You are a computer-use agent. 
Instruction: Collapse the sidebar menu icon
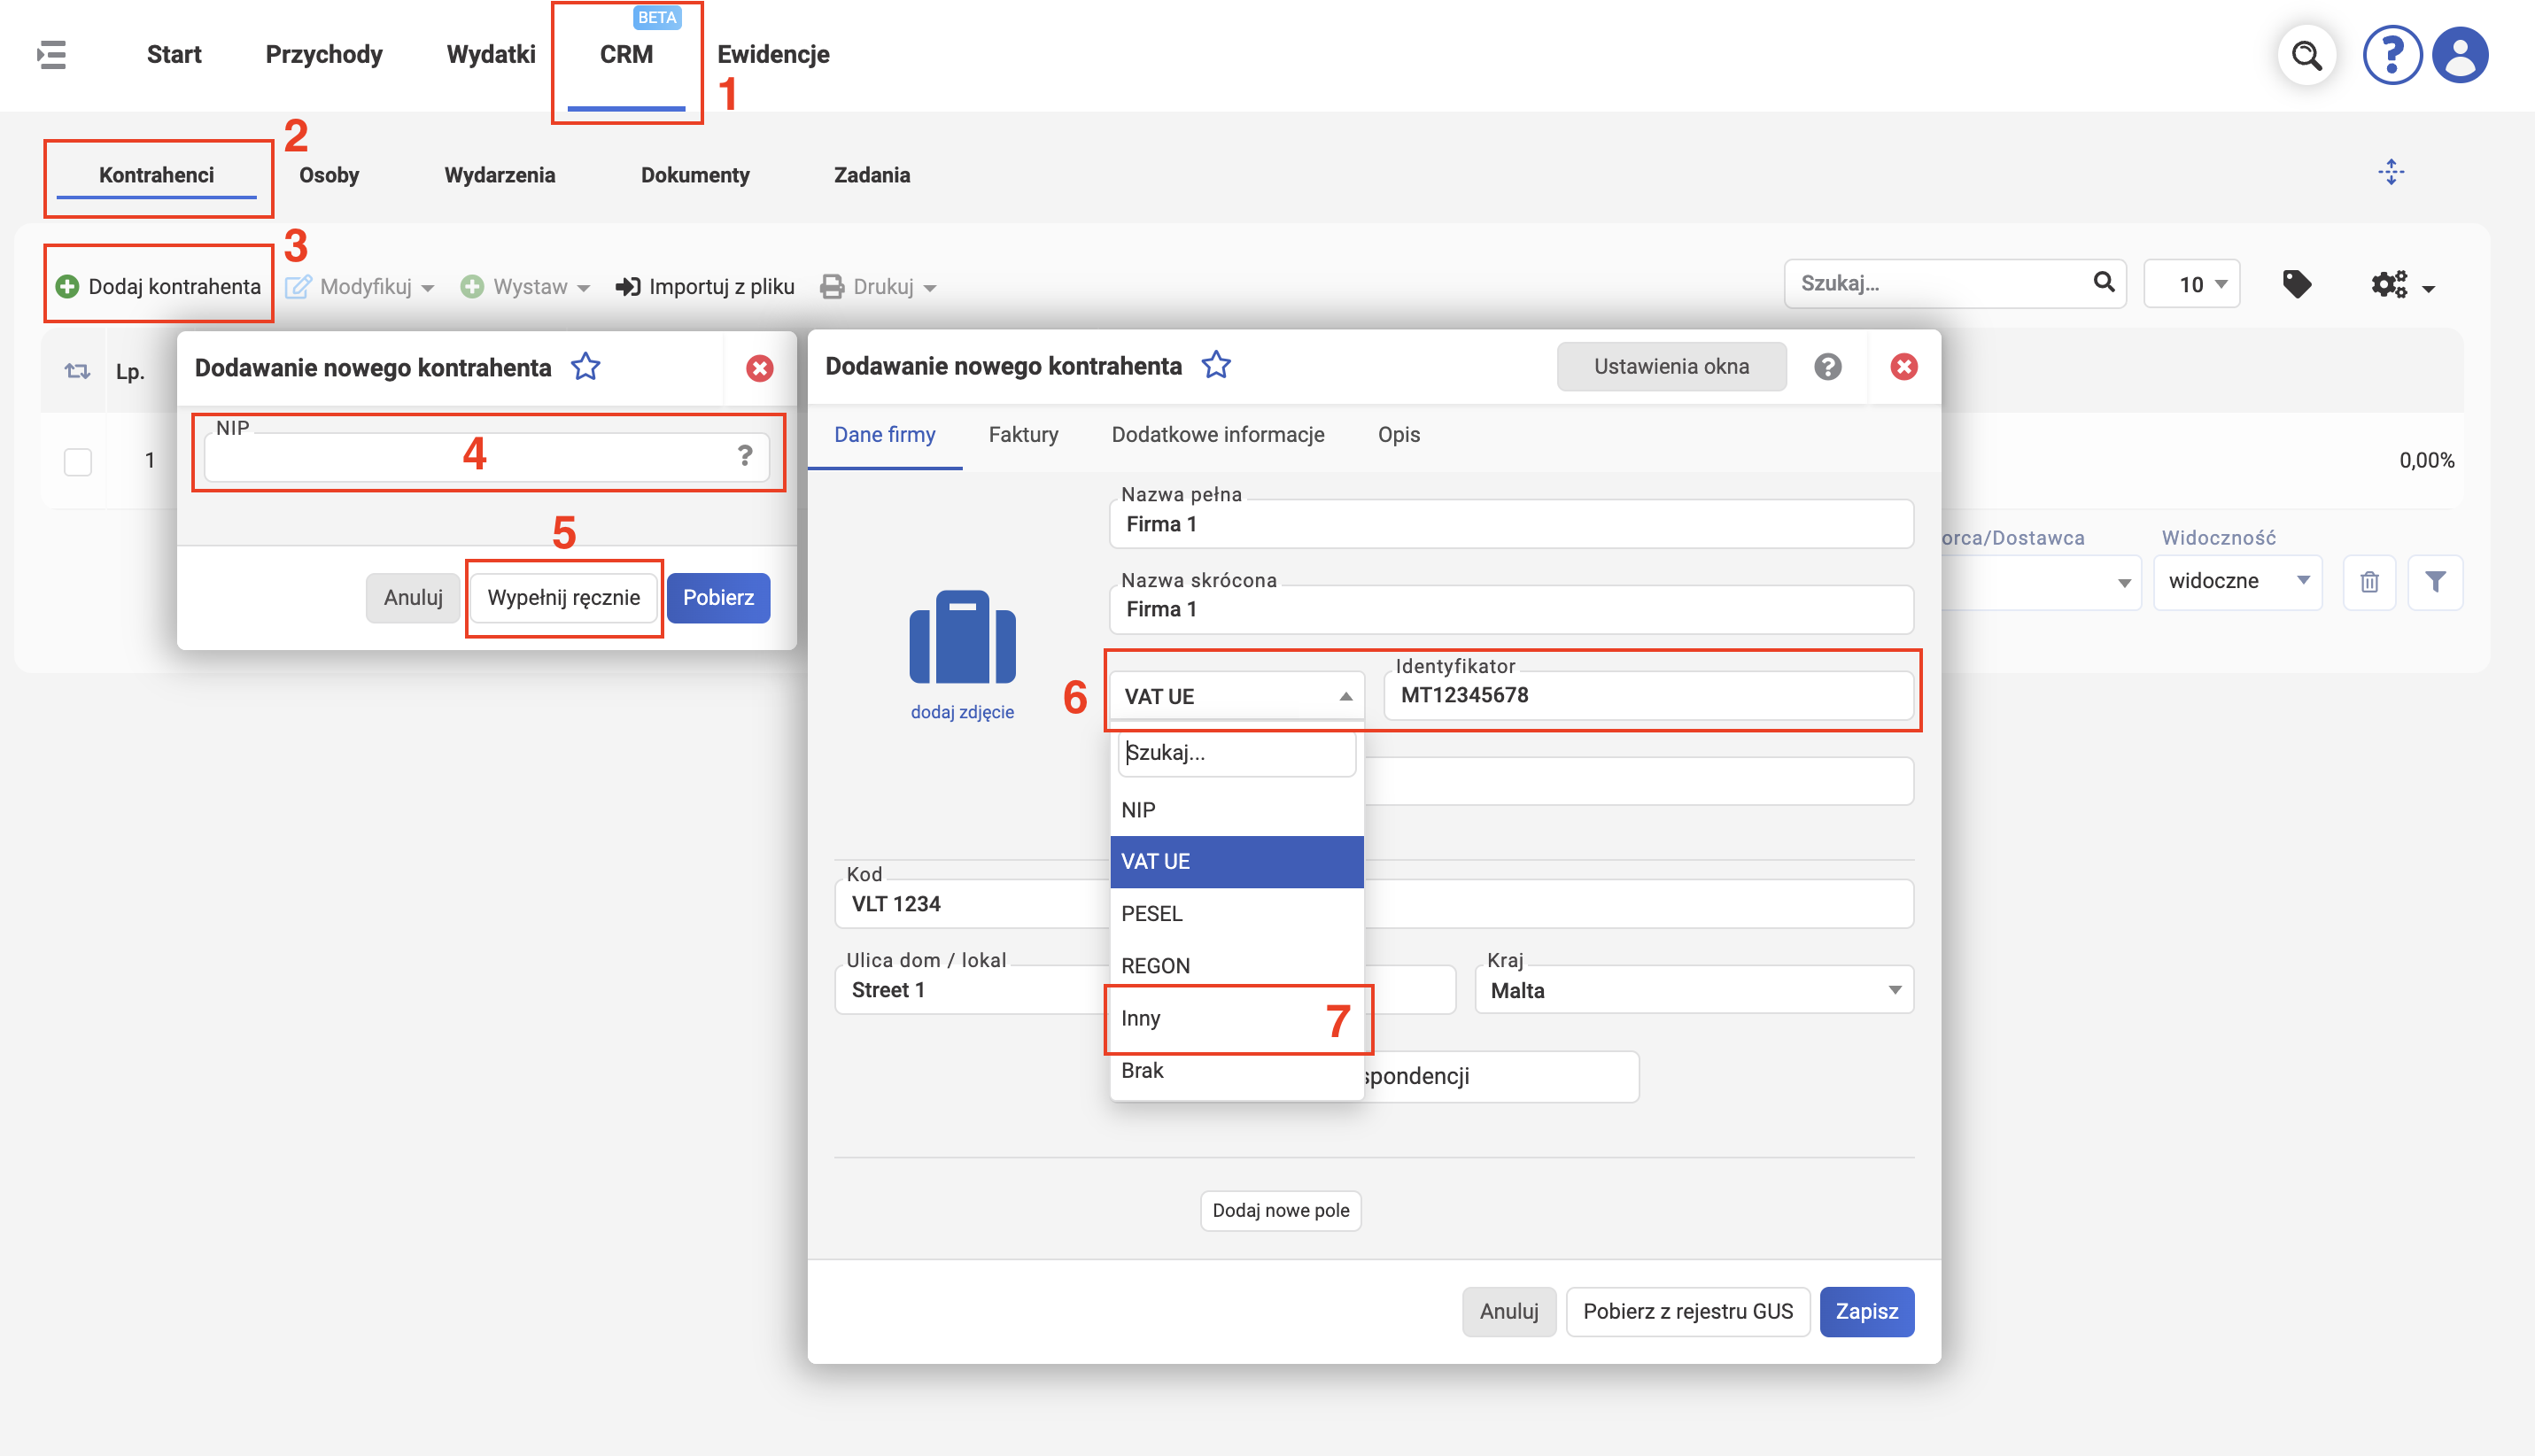click(x=51, y=55)
